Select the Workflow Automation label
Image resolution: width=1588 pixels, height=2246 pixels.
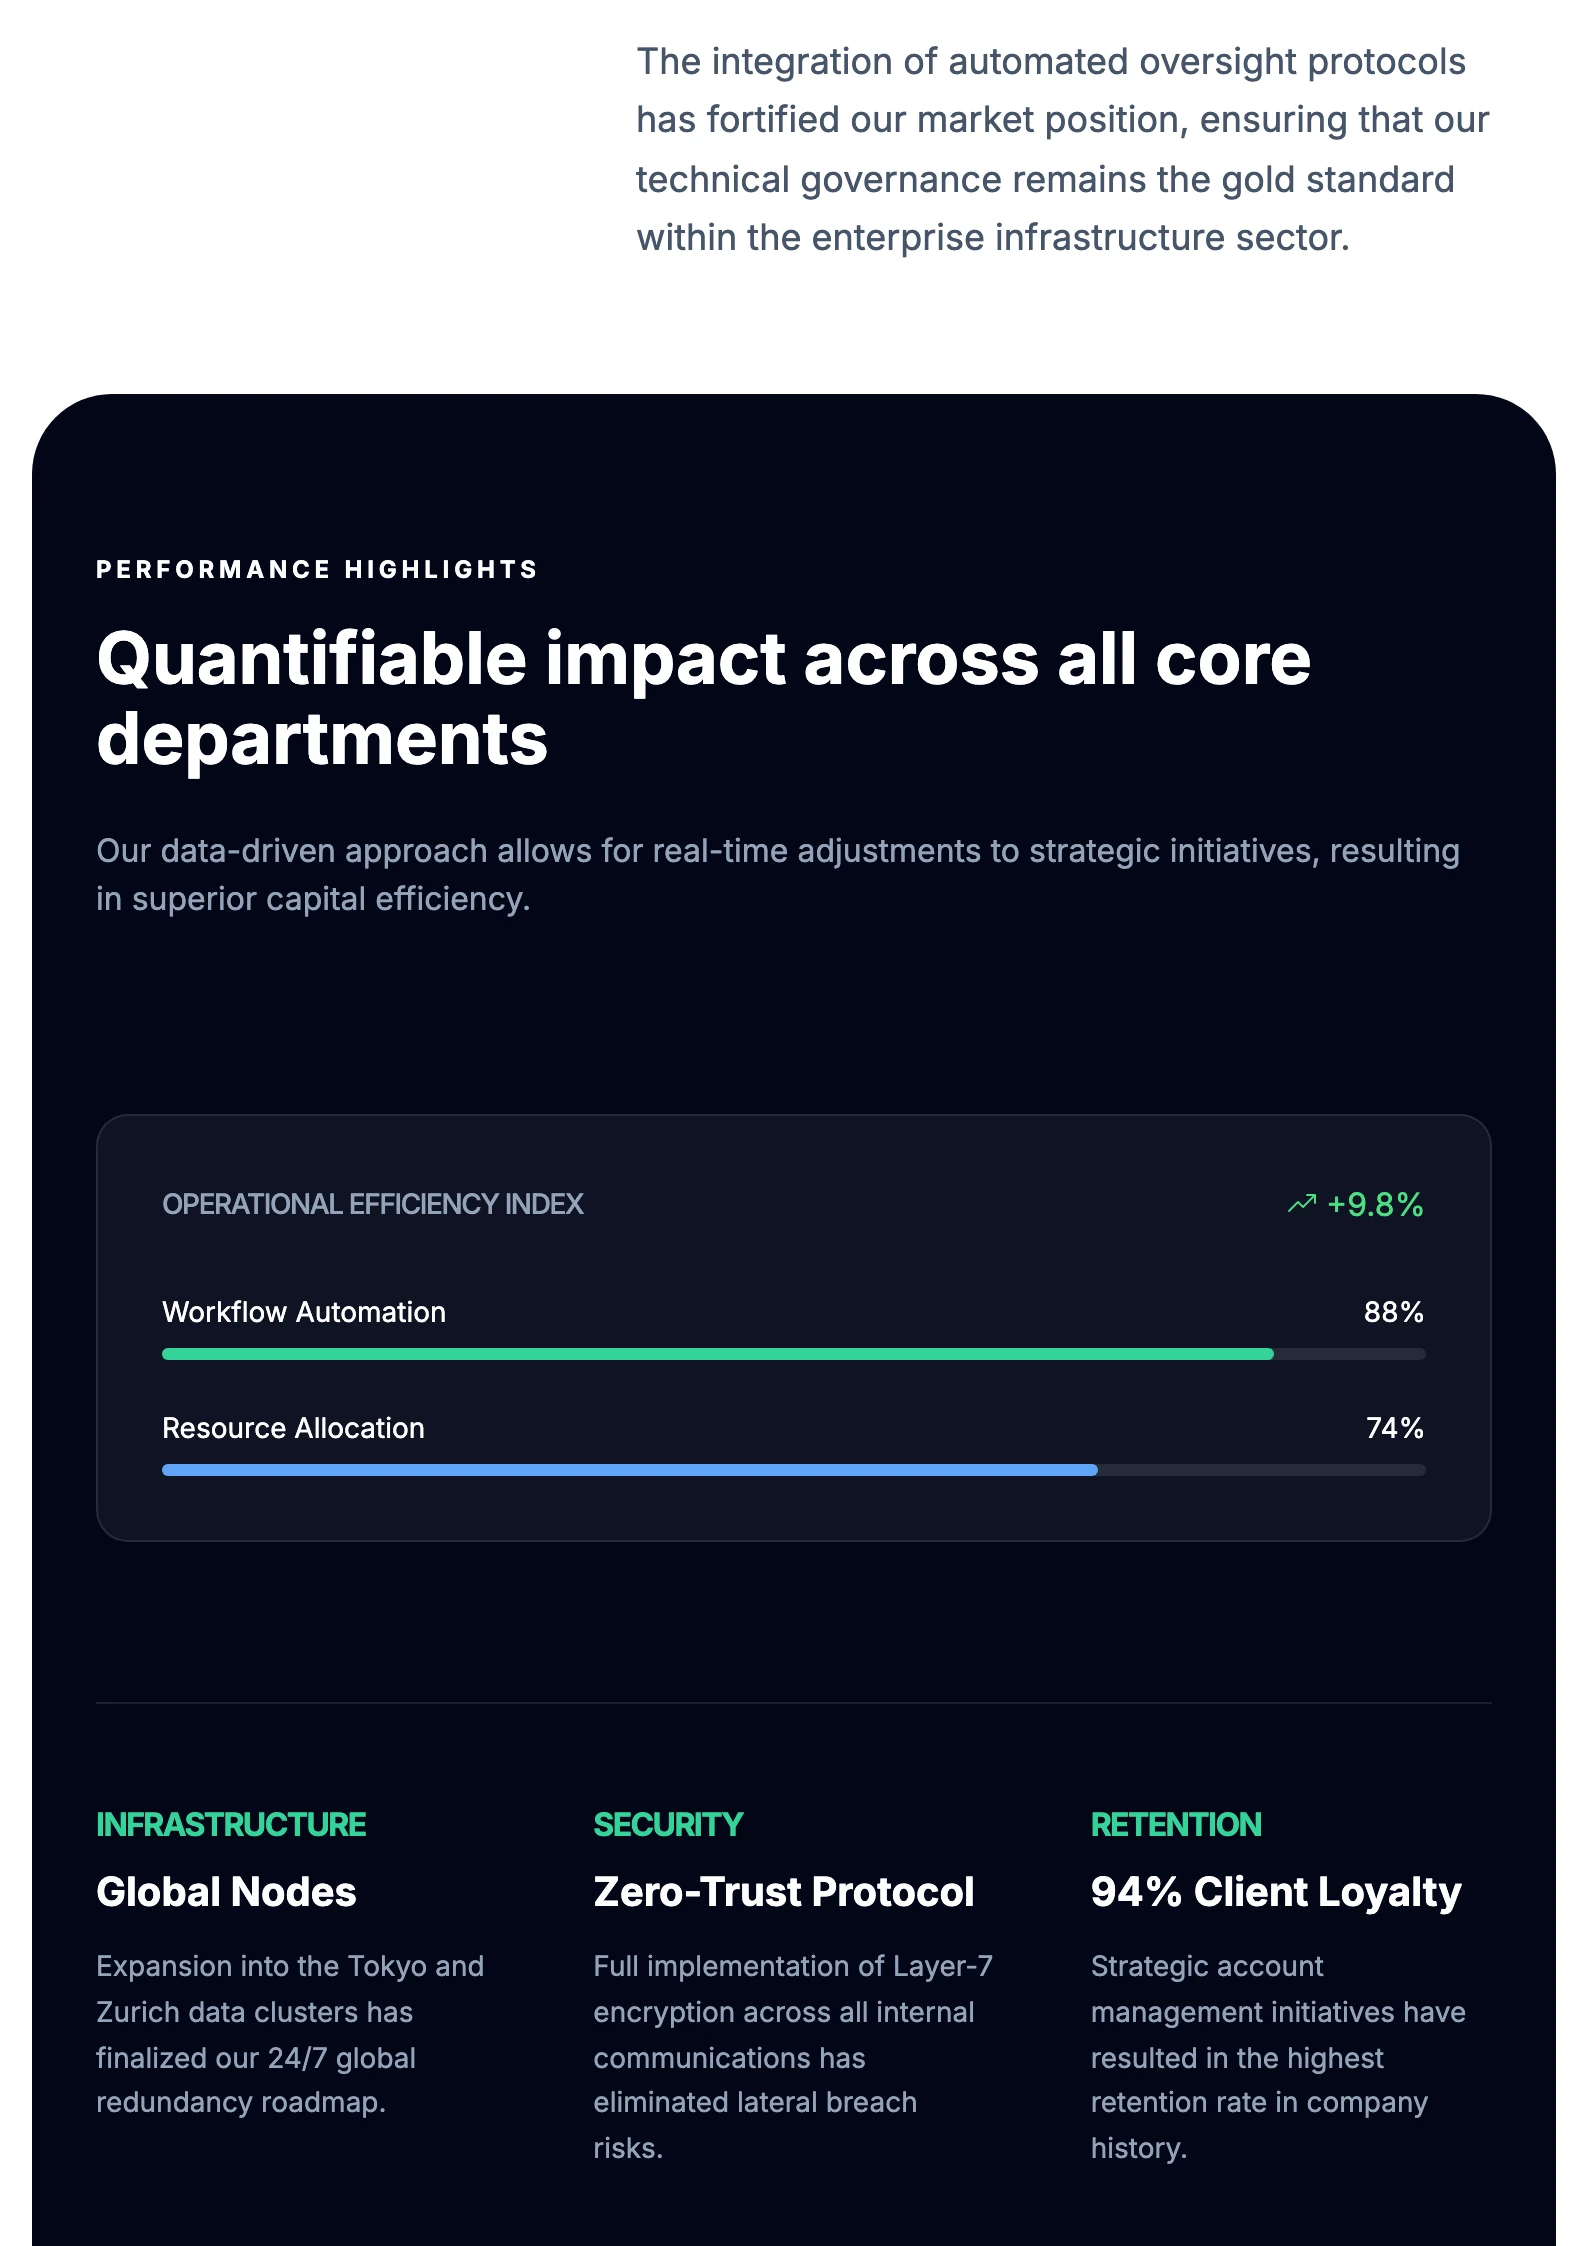304,1312
